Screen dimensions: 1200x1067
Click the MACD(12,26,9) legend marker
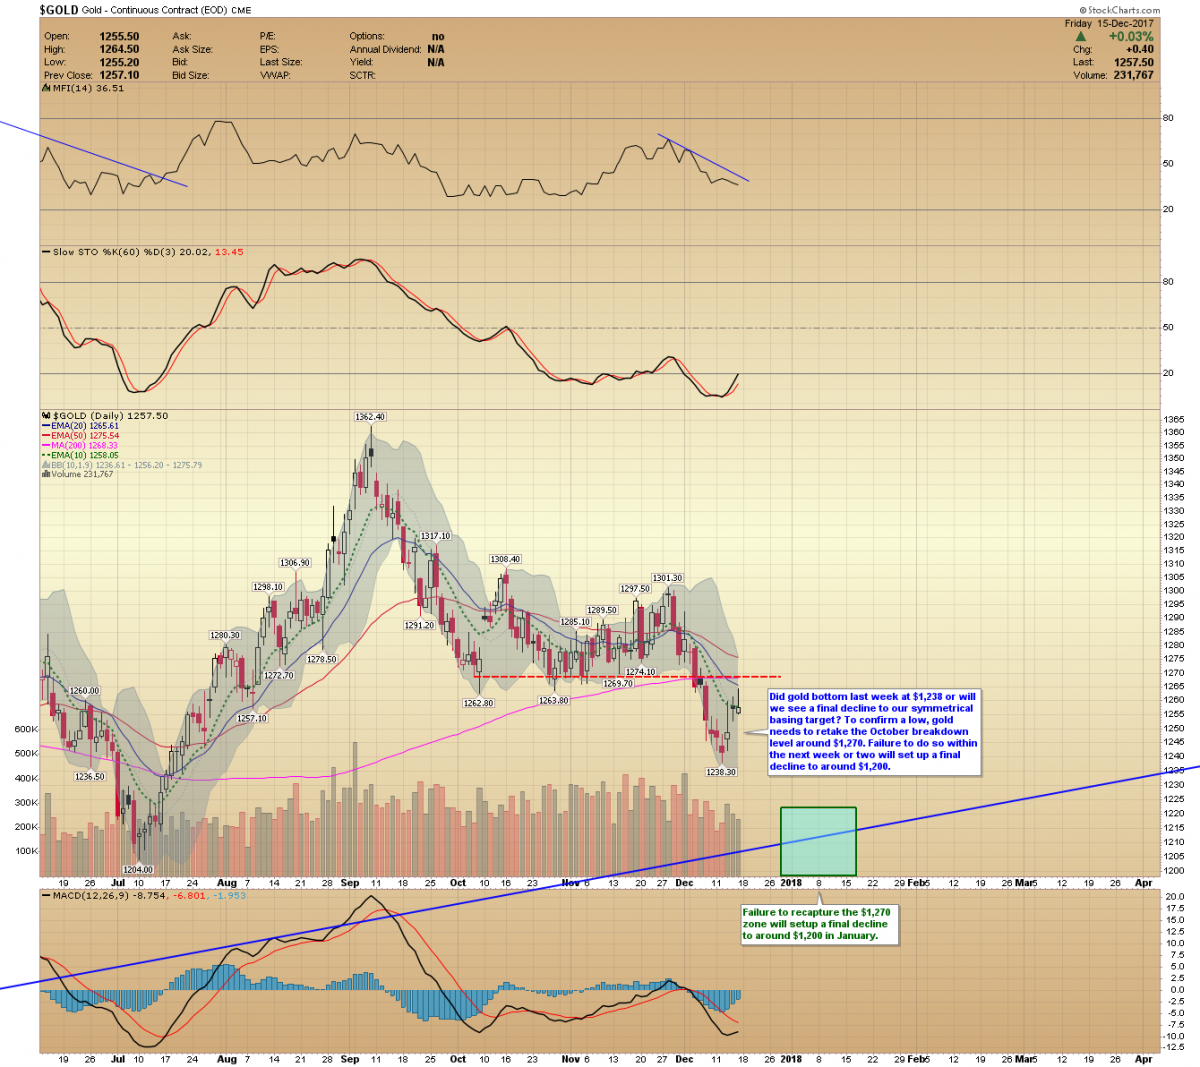pos(45,895)
